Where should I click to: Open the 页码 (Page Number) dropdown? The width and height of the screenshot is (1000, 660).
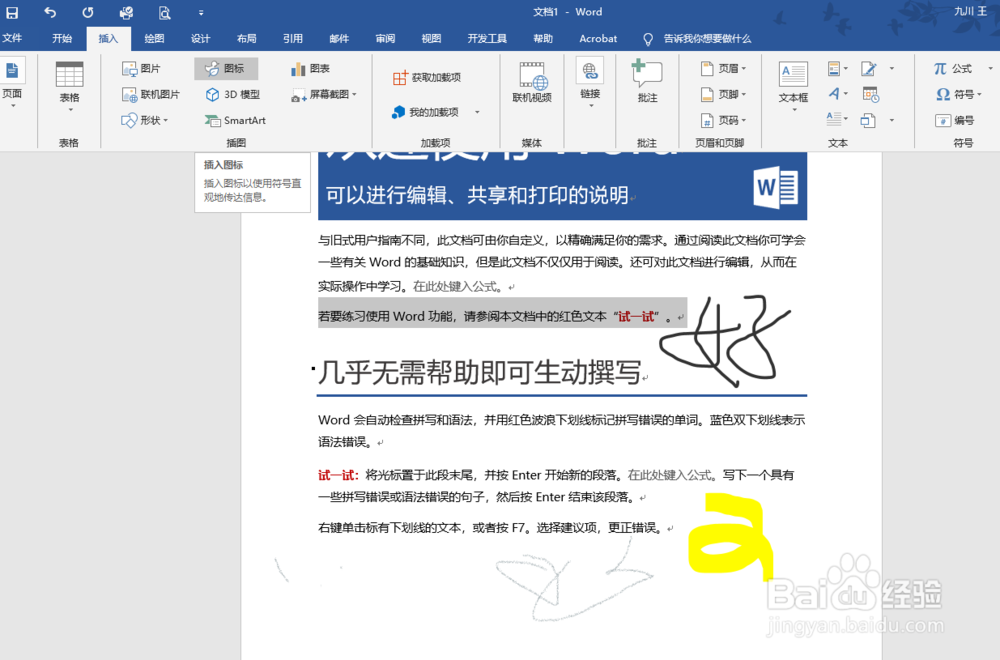(x=723, y=120)
